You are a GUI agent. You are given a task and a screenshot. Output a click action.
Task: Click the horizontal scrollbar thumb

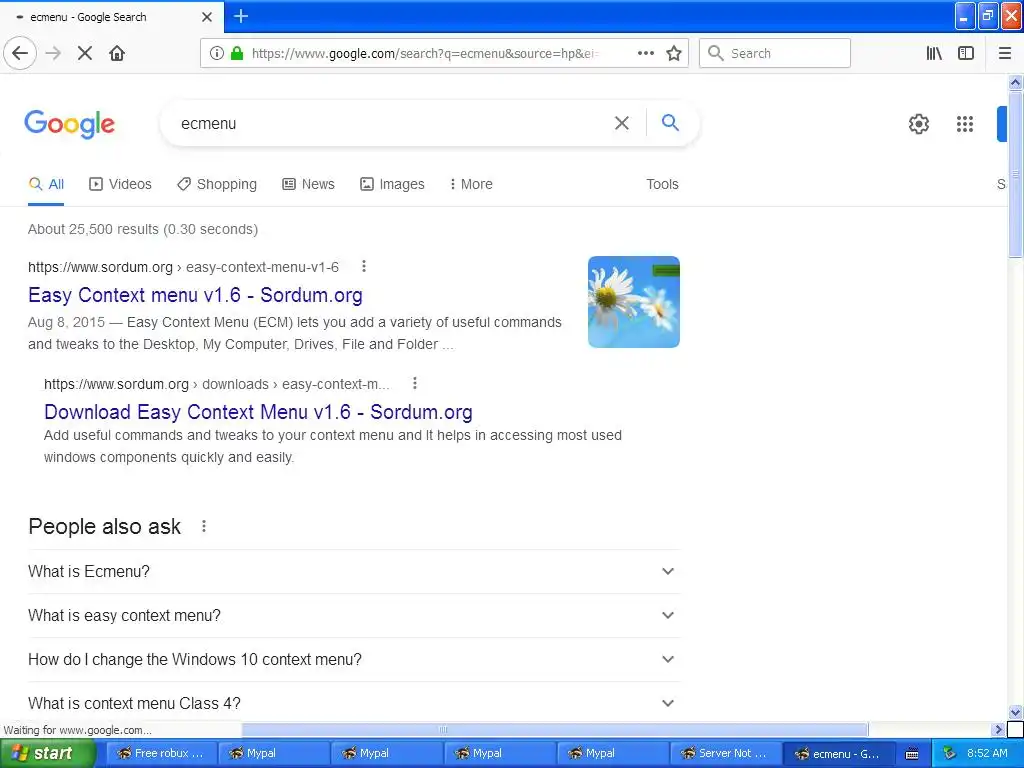click(x=554, y=729)
